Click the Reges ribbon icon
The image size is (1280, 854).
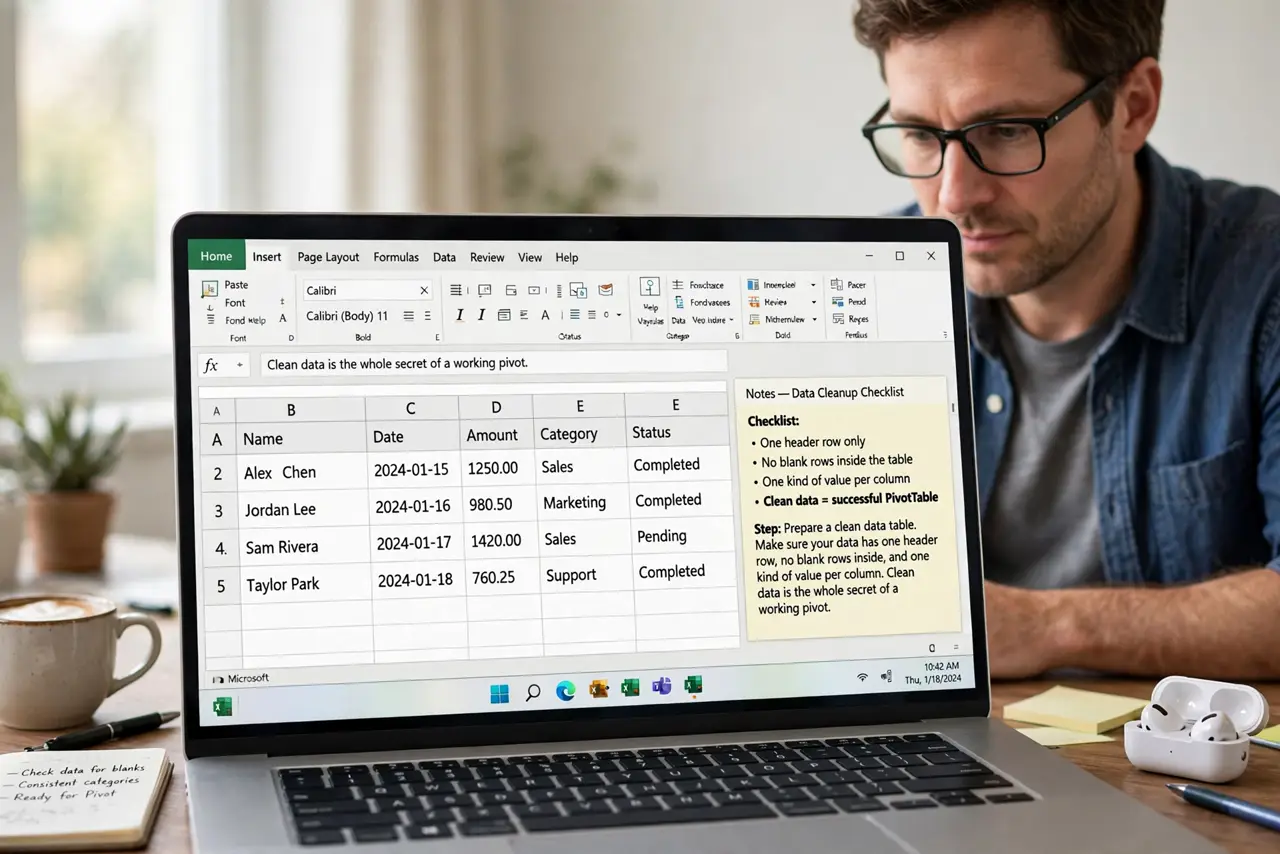coord(836,319)
